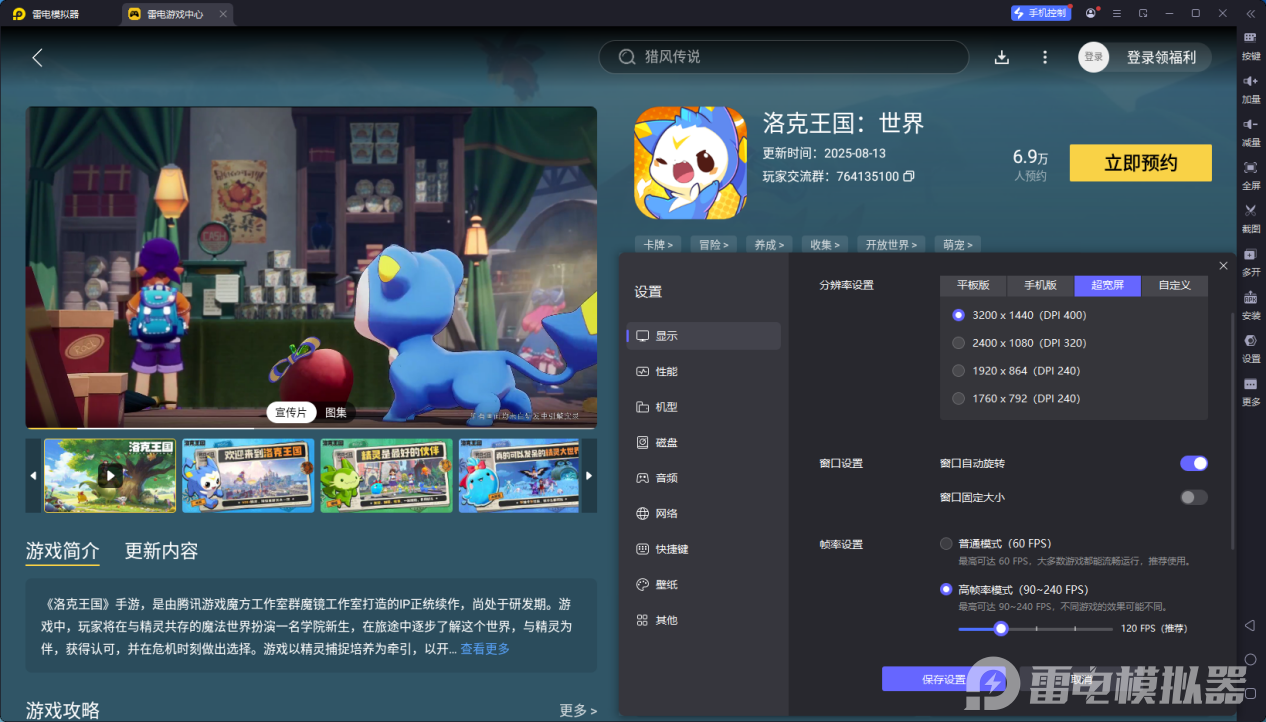
Task: Click the mini-window icon in title bar
Action: click(x=1143, y=13)
